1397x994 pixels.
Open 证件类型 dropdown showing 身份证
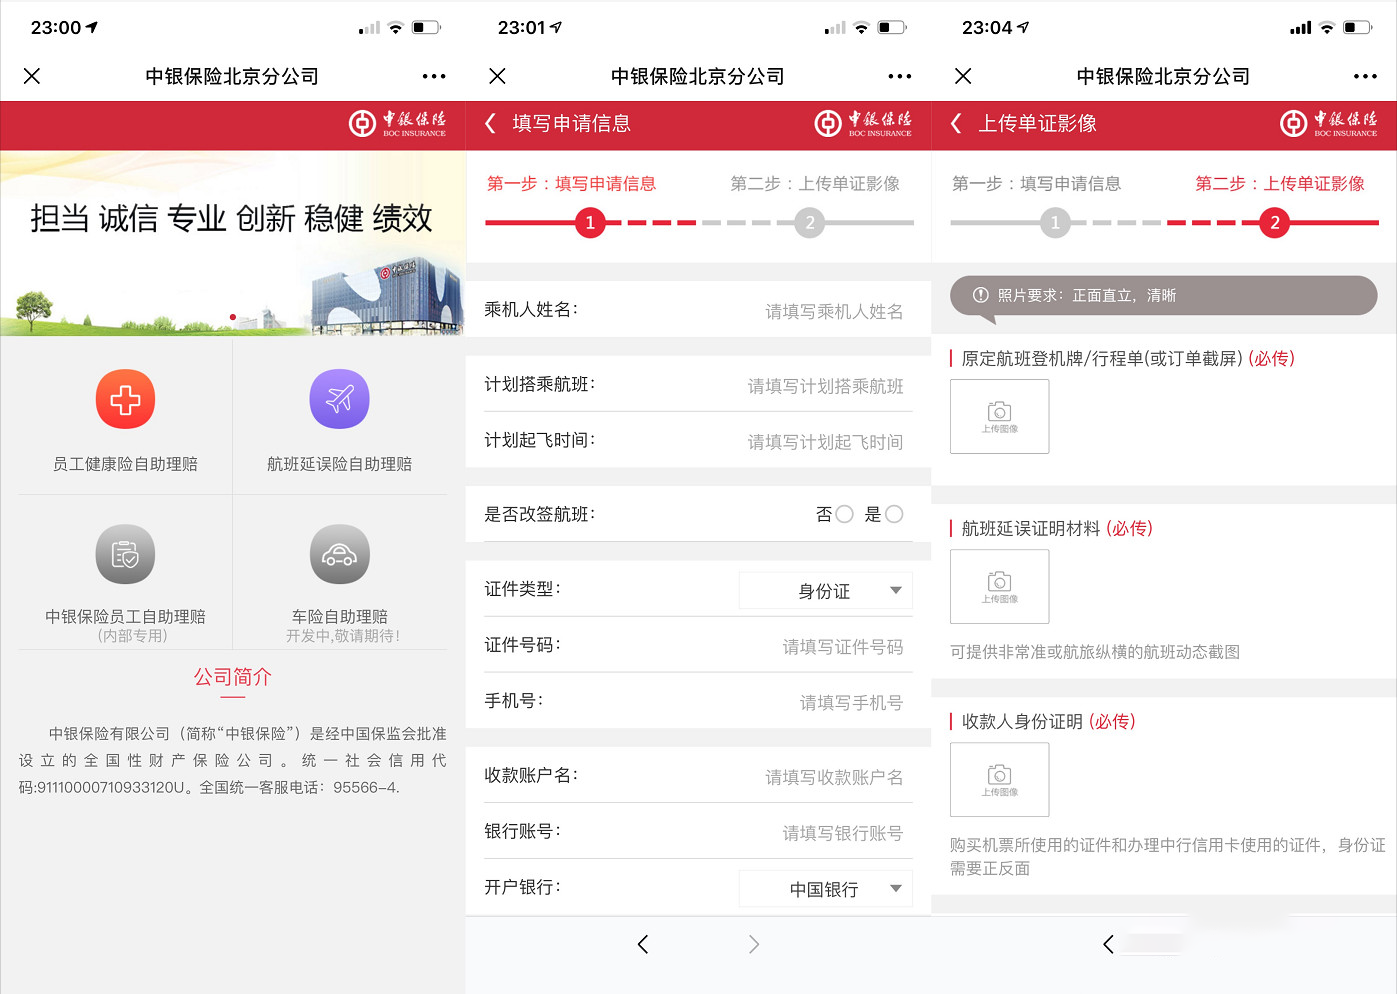[x=826, y=590]
